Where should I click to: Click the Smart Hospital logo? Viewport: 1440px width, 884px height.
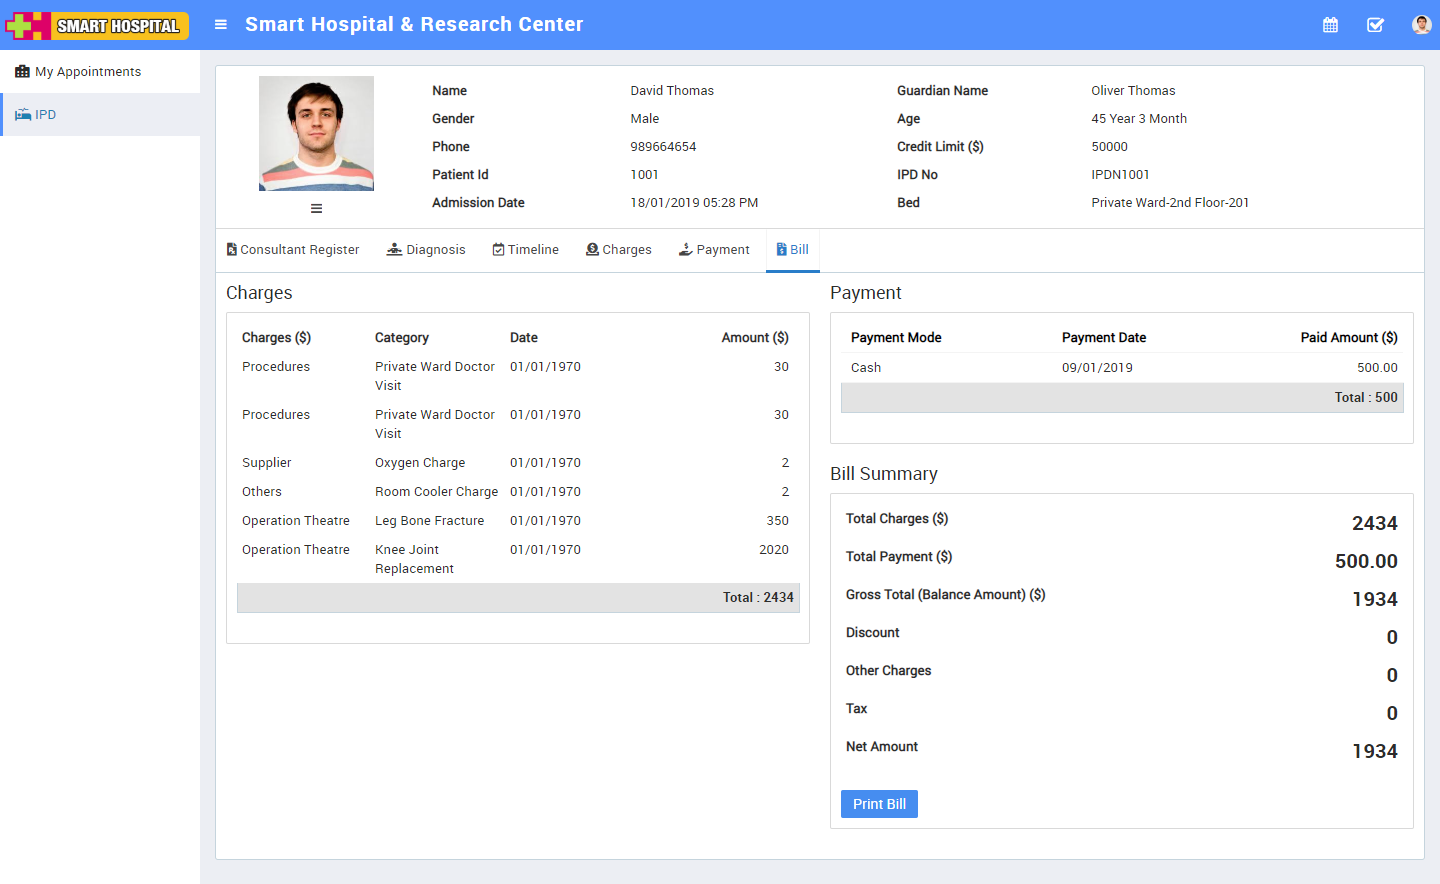(x=98, y=25)
